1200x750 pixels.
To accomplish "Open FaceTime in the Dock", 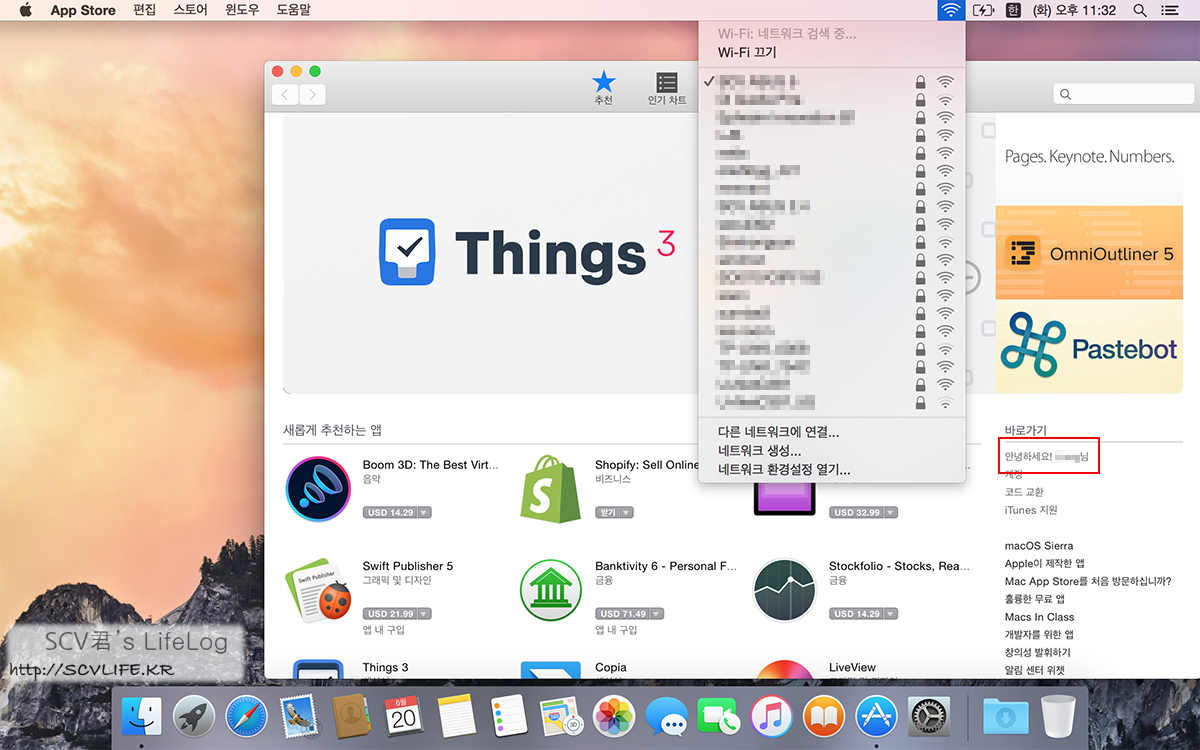I will click(719, 716).
